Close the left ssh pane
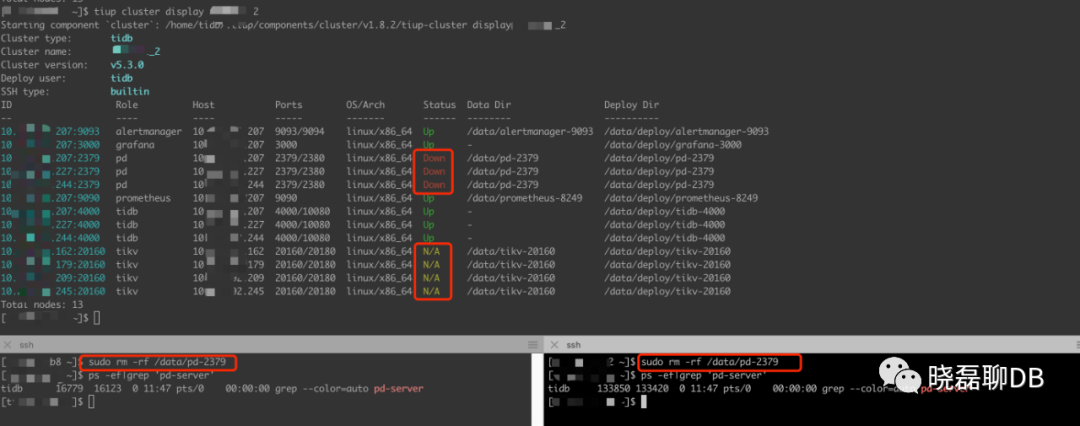1080x426 pixels. (x=6, y=345)
